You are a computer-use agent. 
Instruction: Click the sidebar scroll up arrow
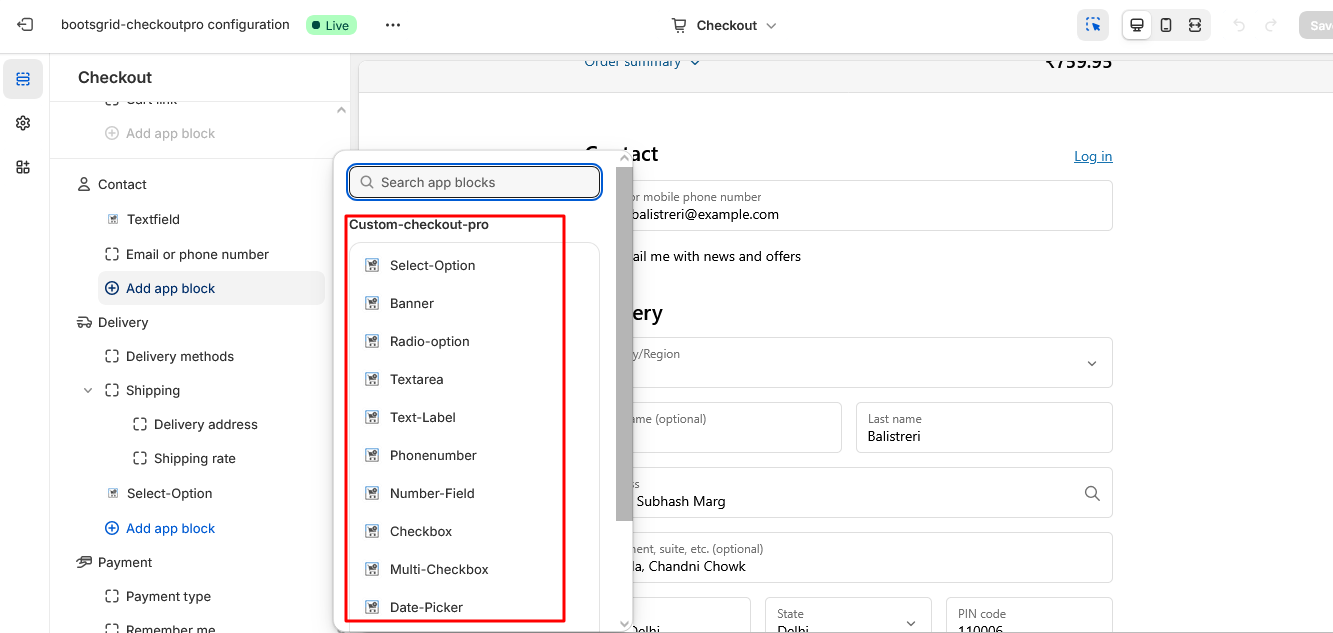[341, 110]
